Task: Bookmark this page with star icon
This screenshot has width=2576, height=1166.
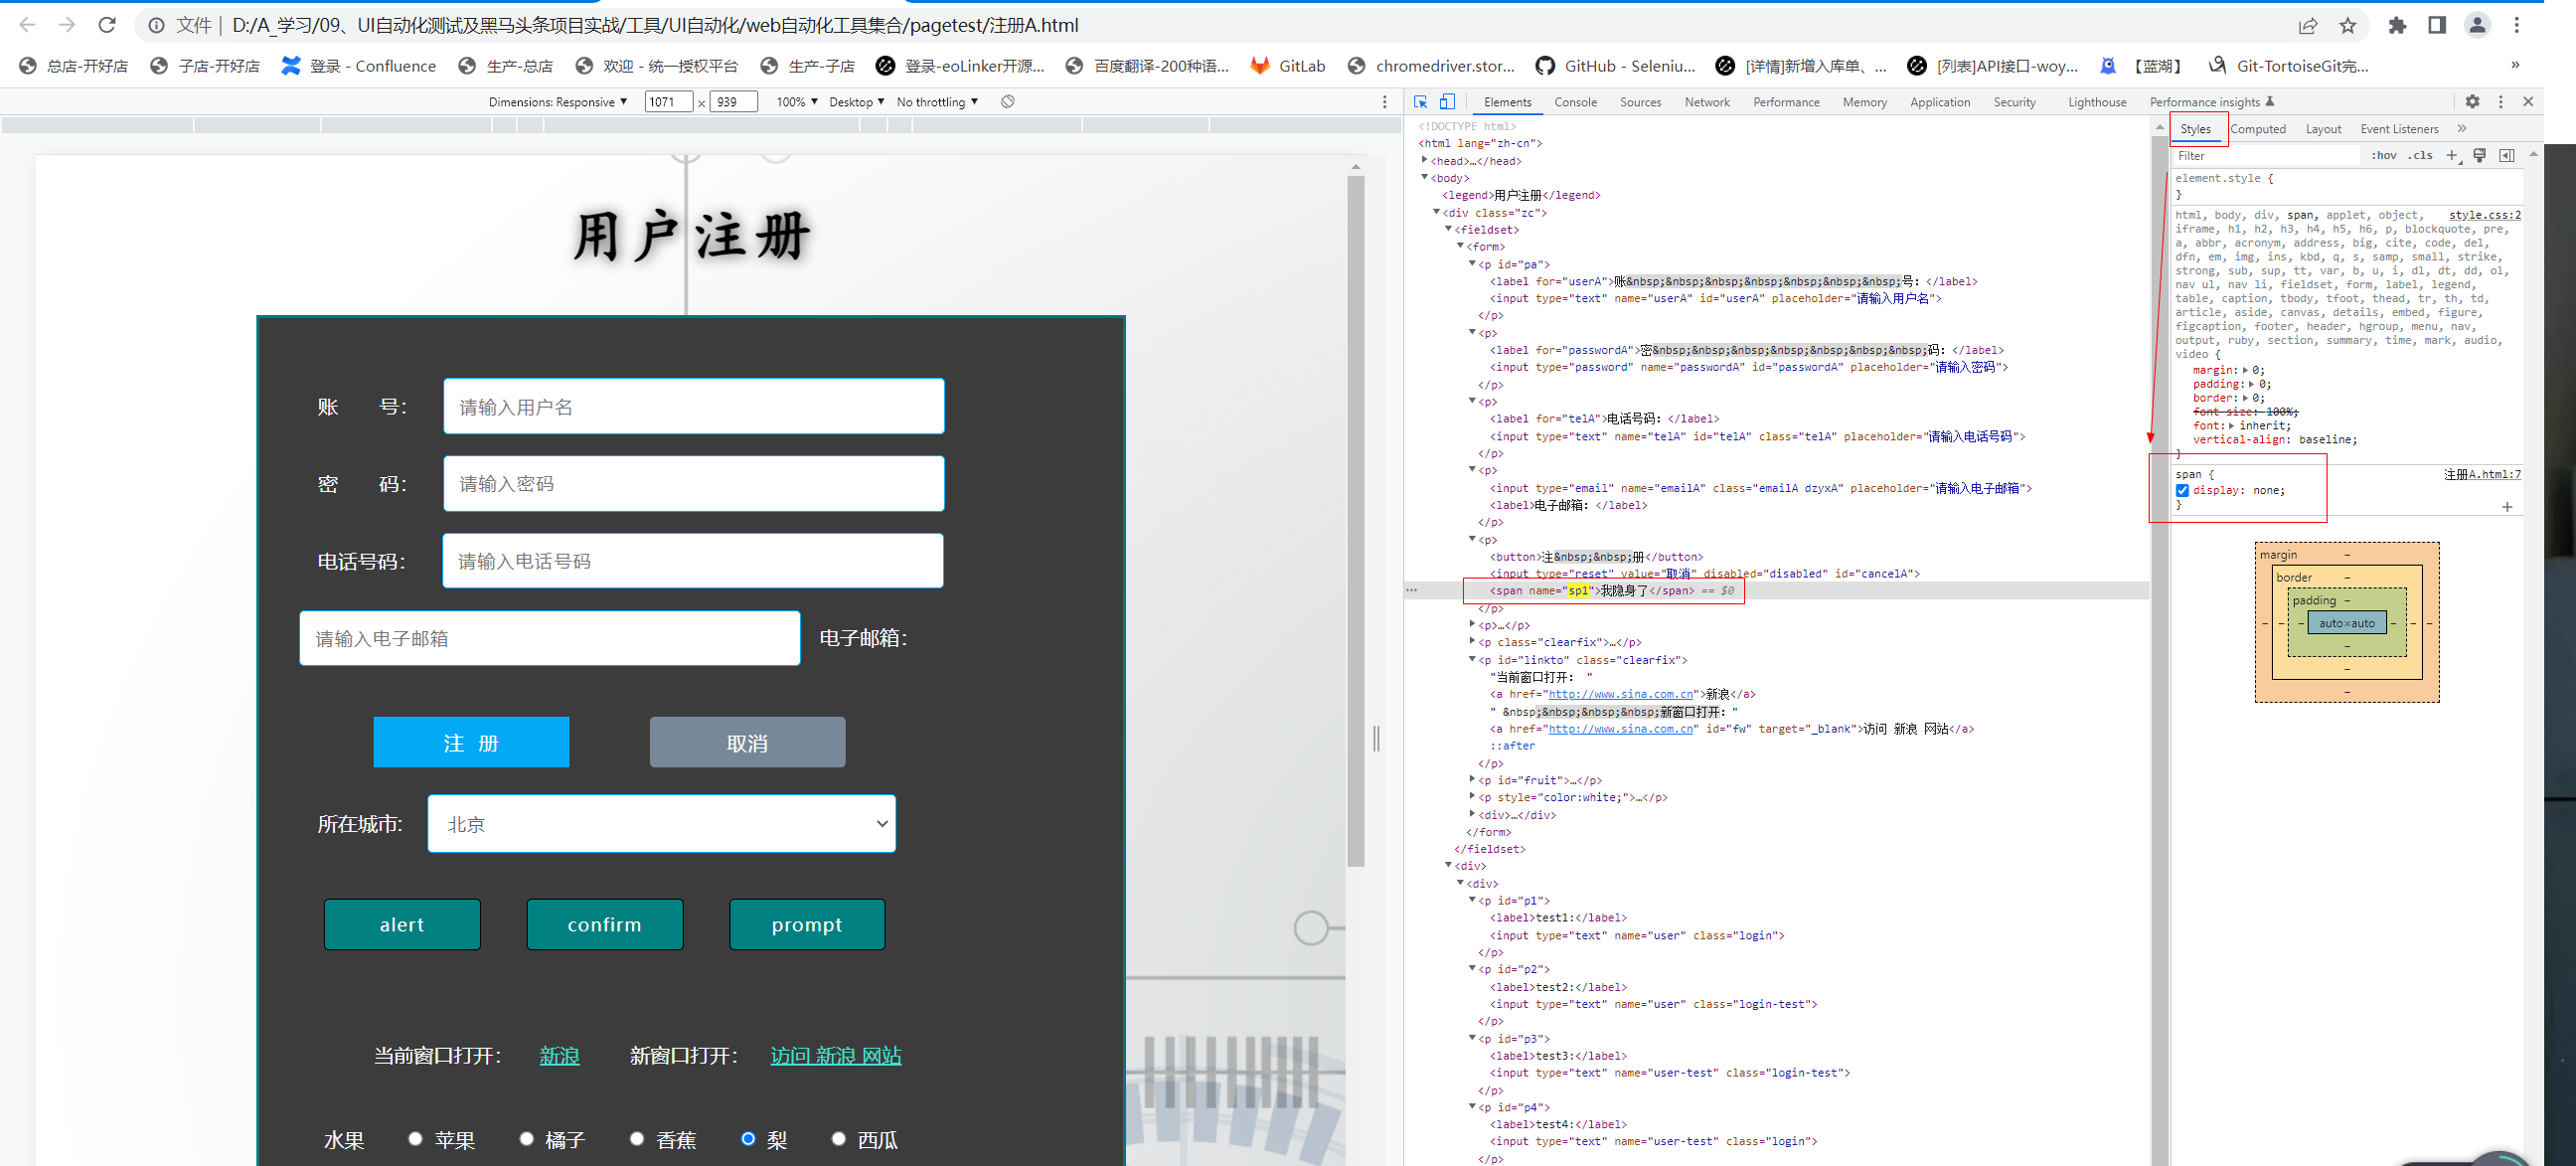Action: pos(2348,25)
